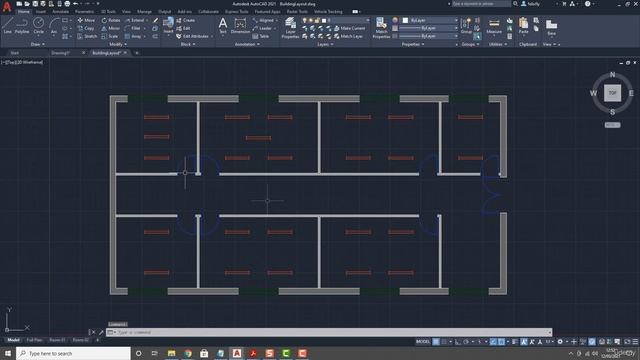The image size is (640, 360).
Task: Toggle MODEL space button
Action: coord(423,342)
